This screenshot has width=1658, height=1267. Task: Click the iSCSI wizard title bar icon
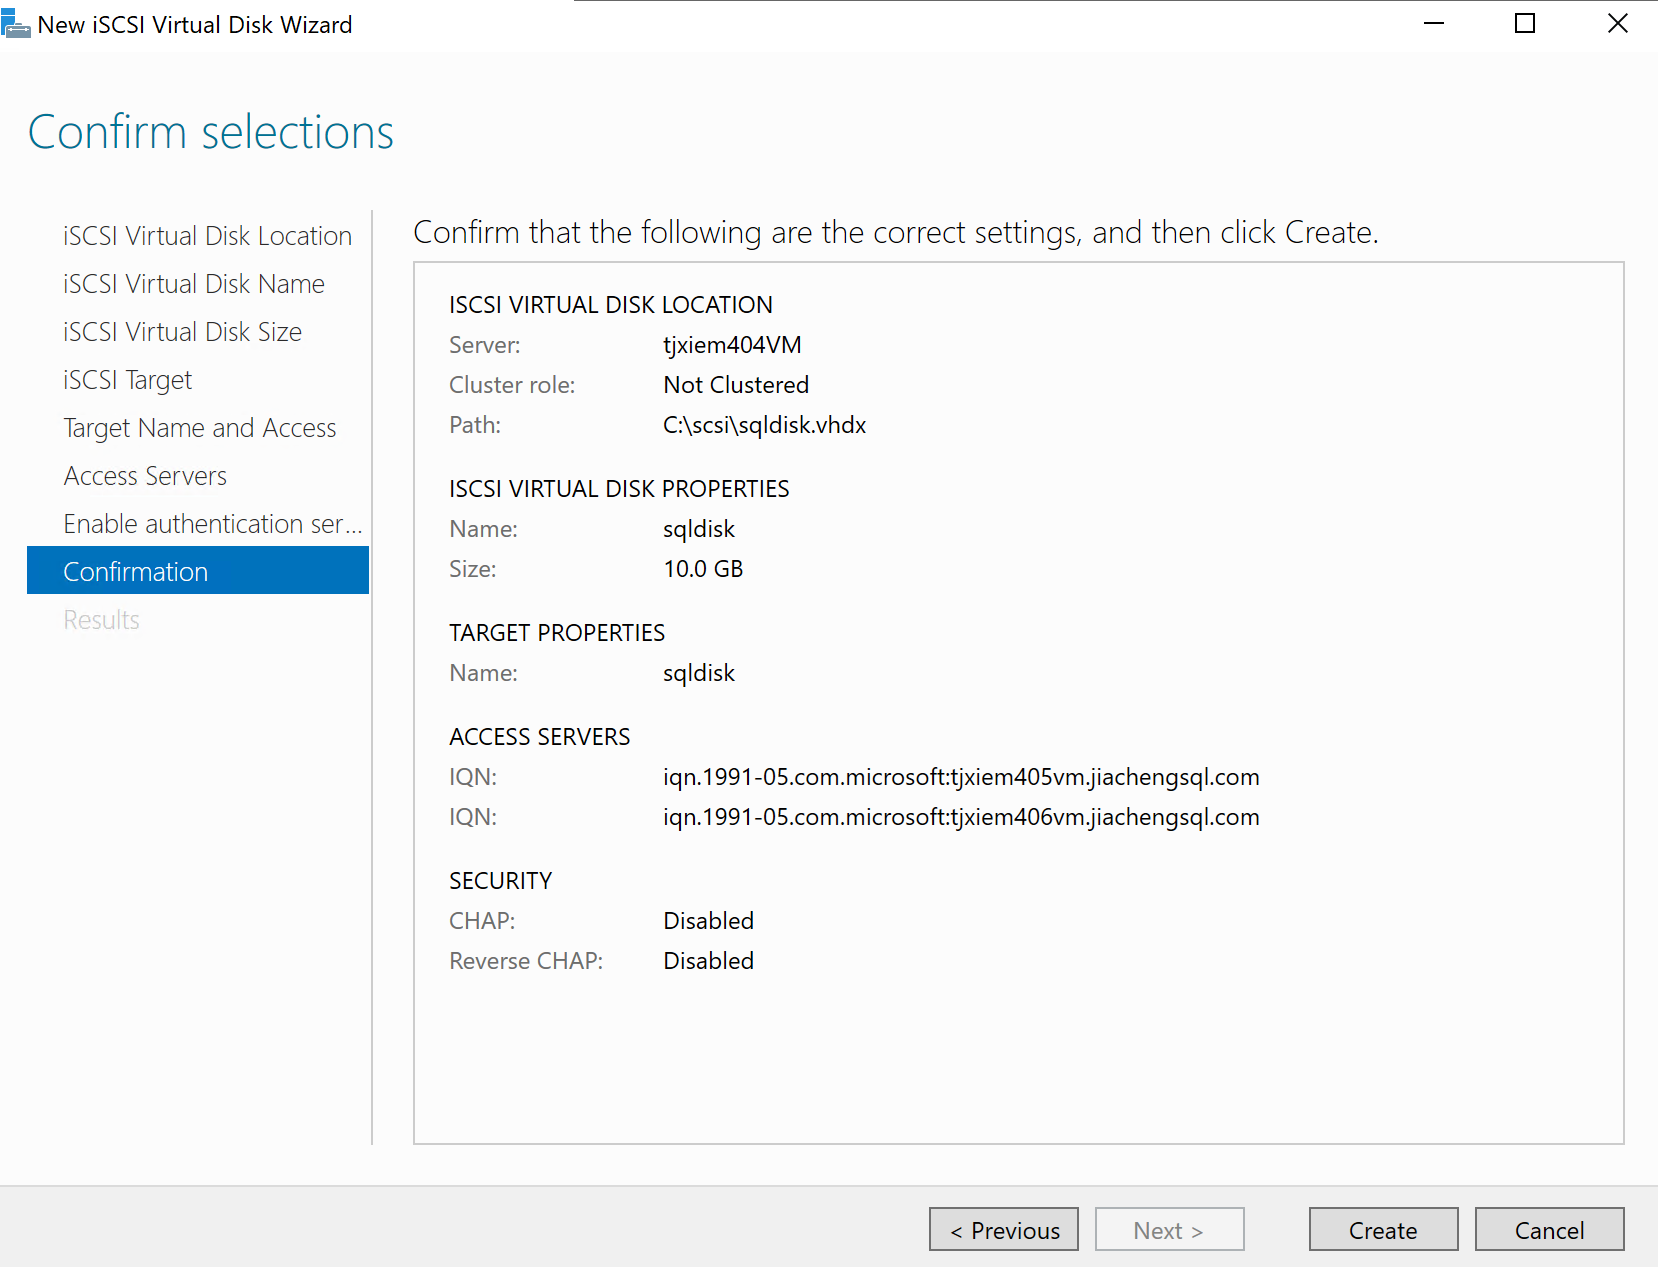15,24
